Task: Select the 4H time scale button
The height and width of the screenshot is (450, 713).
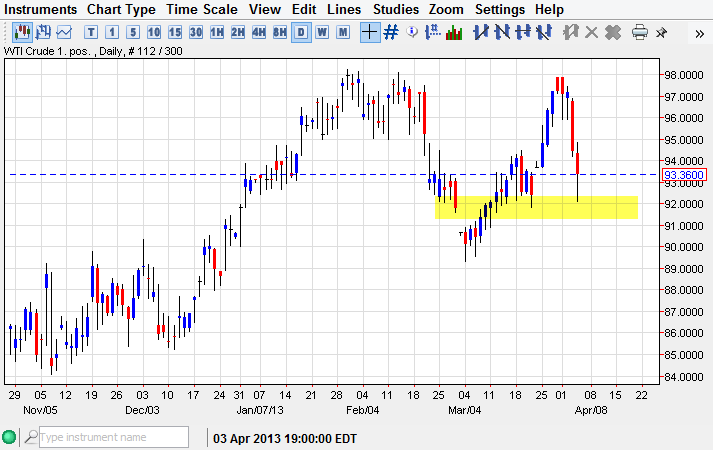Action: (259, 32)
